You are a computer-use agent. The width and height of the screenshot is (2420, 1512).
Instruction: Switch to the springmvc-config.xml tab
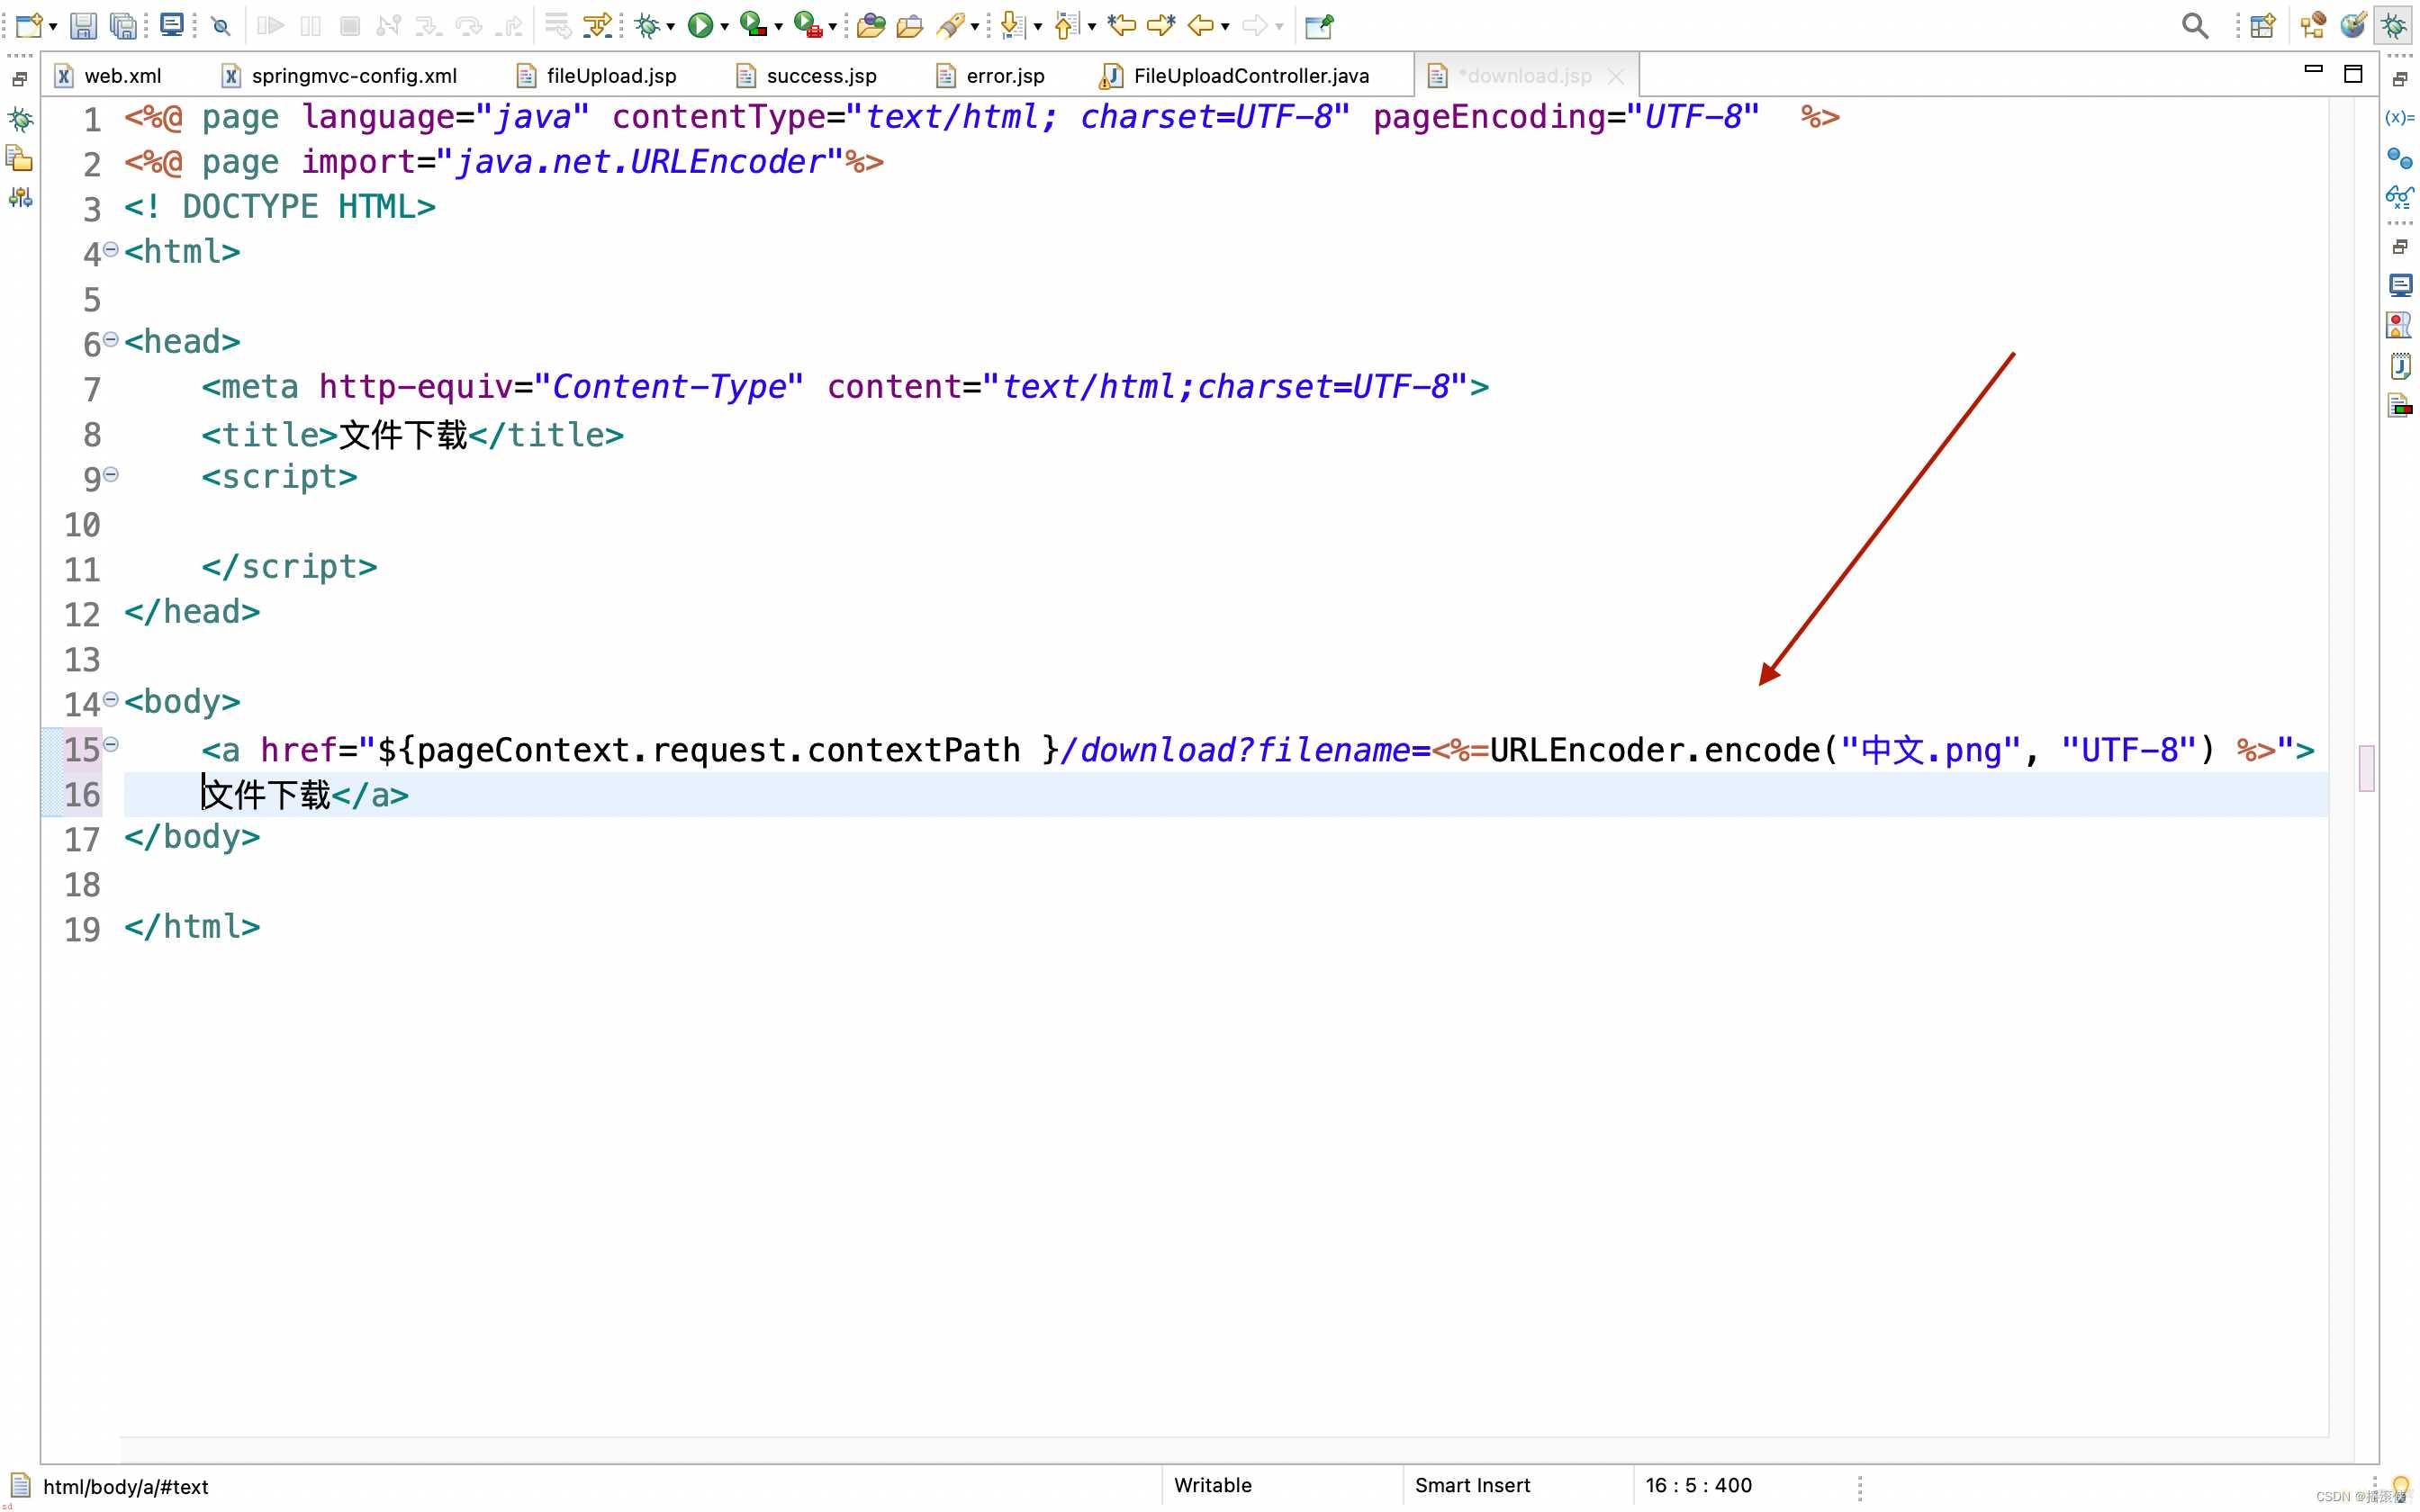coord(340,76)
